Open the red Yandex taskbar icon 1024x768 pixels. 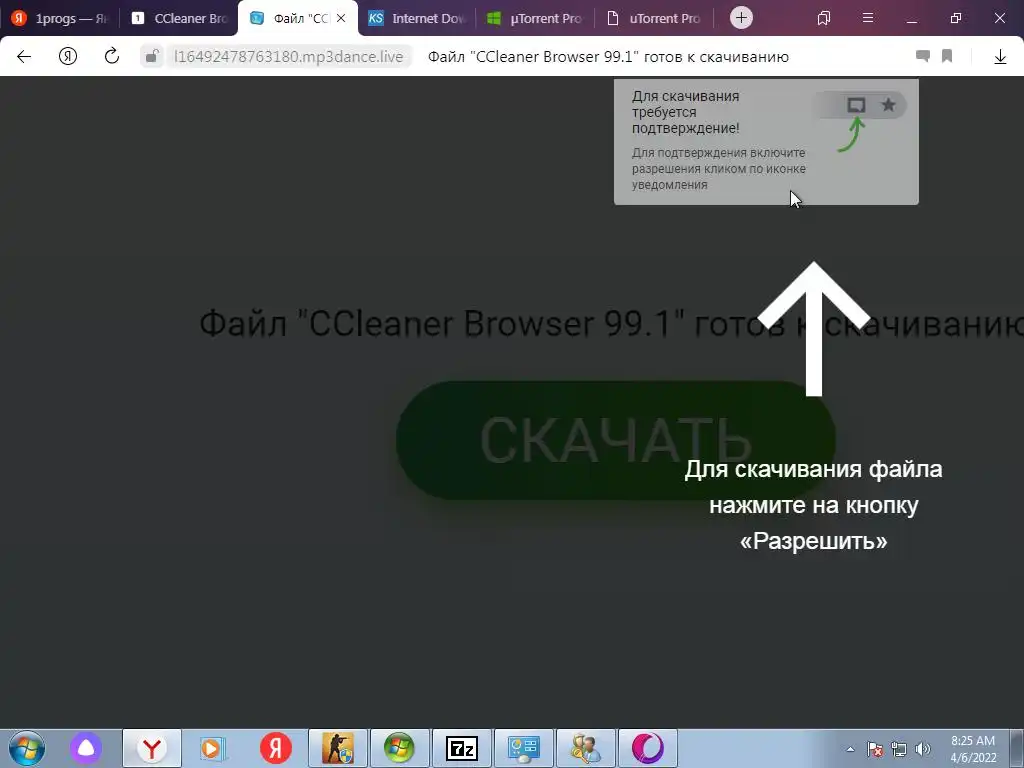click(276, 748)
